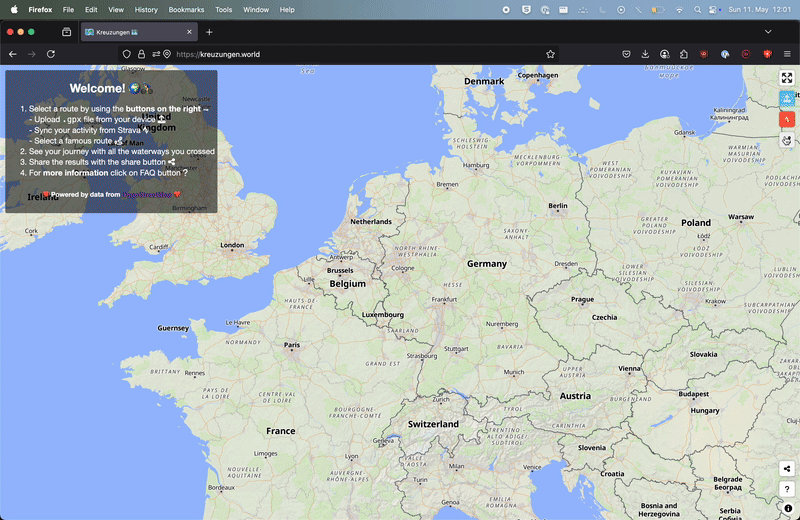Open Firefox account icon
The height and width of the screenshot is (520, 800).
click(x=664, y=54)
